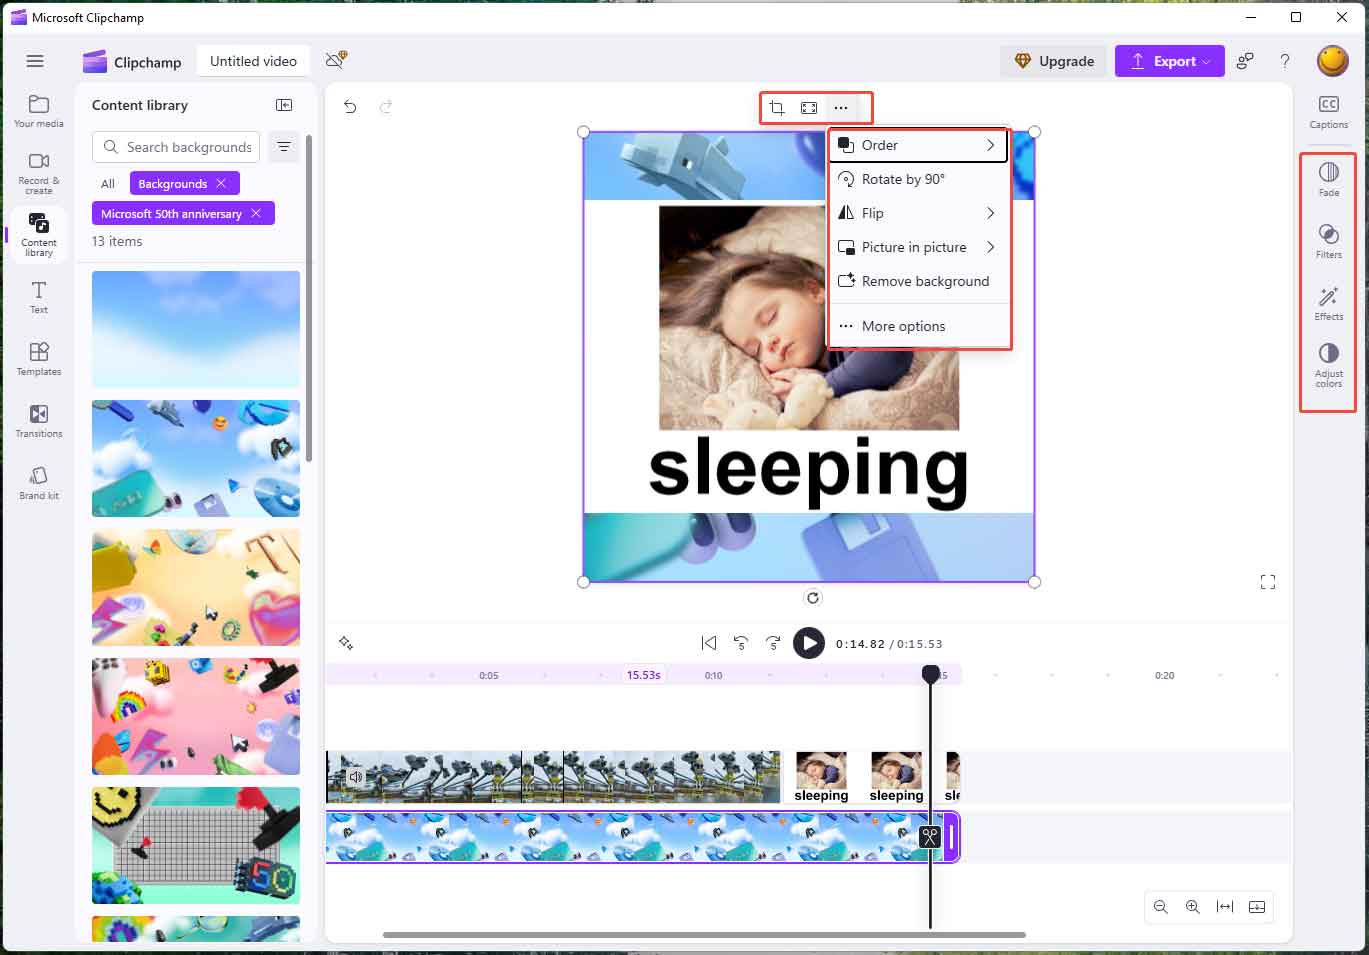Click the Upgrade button
Screen dimensions: 1369x955
(1053, 61)
